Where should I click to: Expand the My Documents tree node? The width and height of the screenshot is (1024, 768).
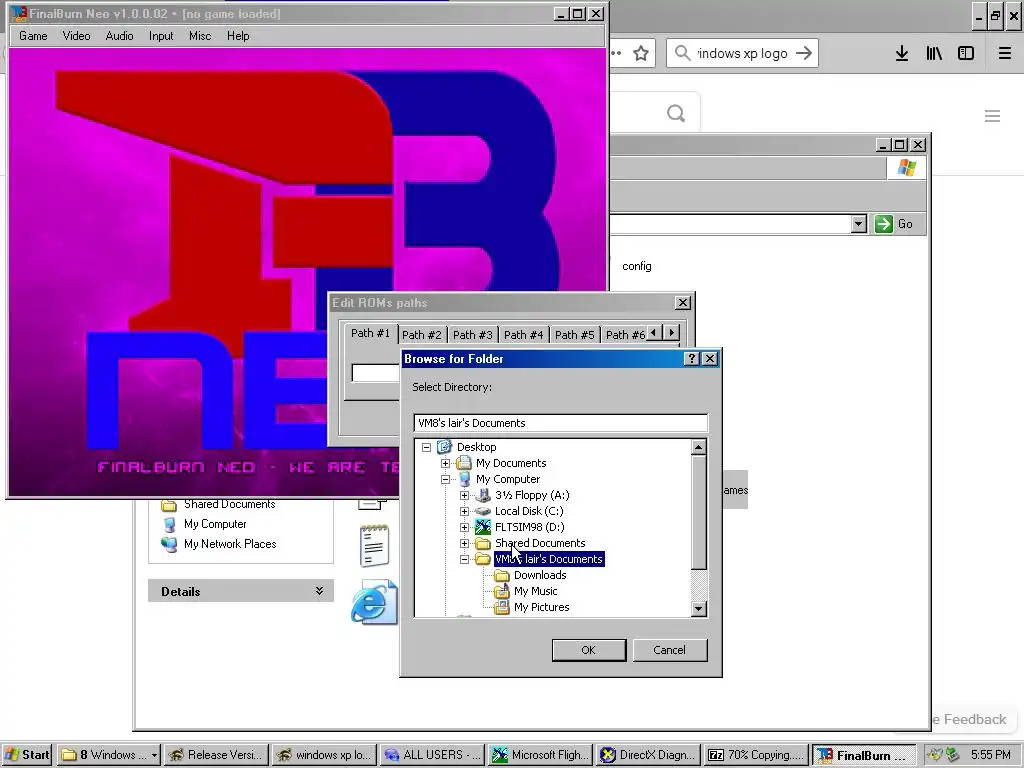pos(445,463)
